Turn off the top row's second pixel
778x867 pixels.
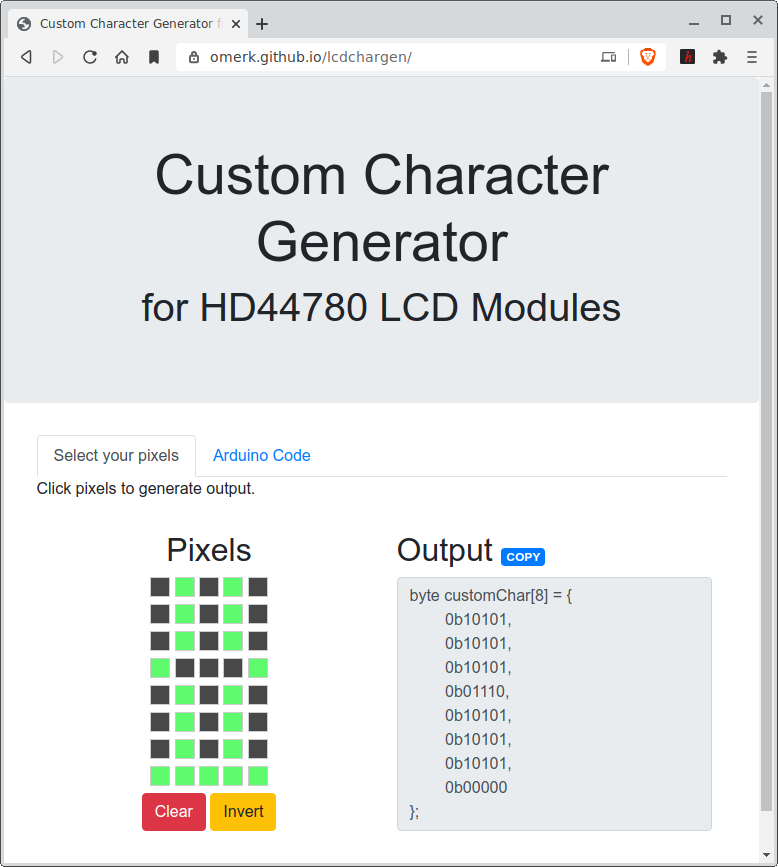click(185, 587)
